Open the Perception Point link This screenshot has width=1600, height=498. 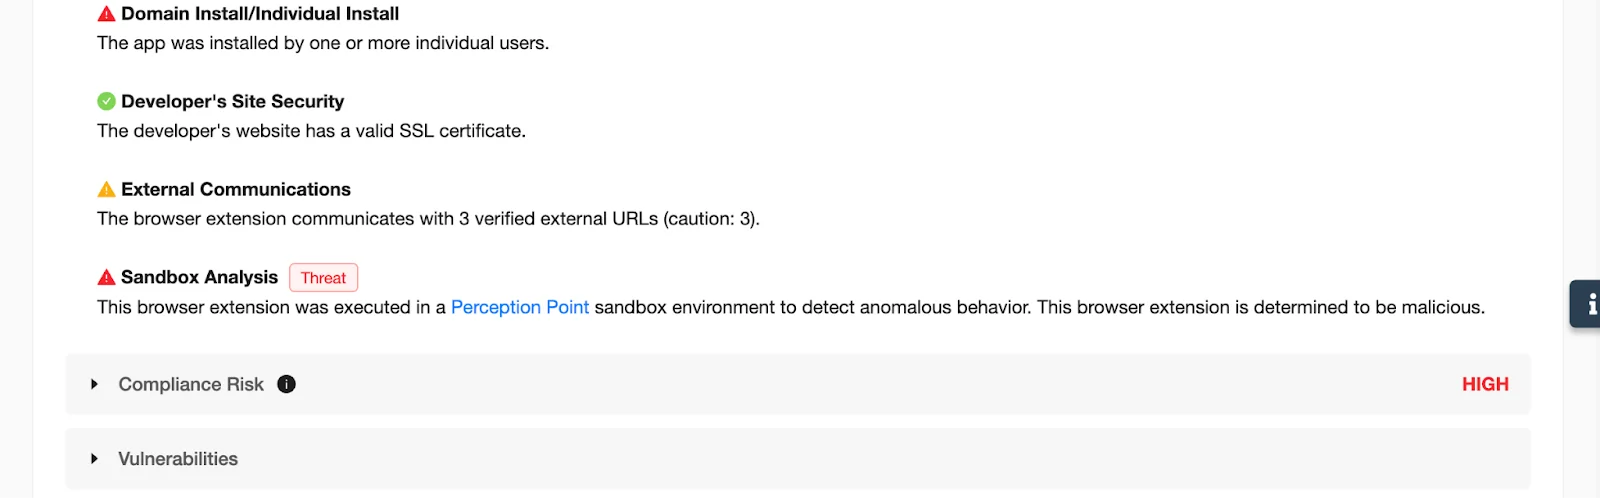(x=519, y=307)
